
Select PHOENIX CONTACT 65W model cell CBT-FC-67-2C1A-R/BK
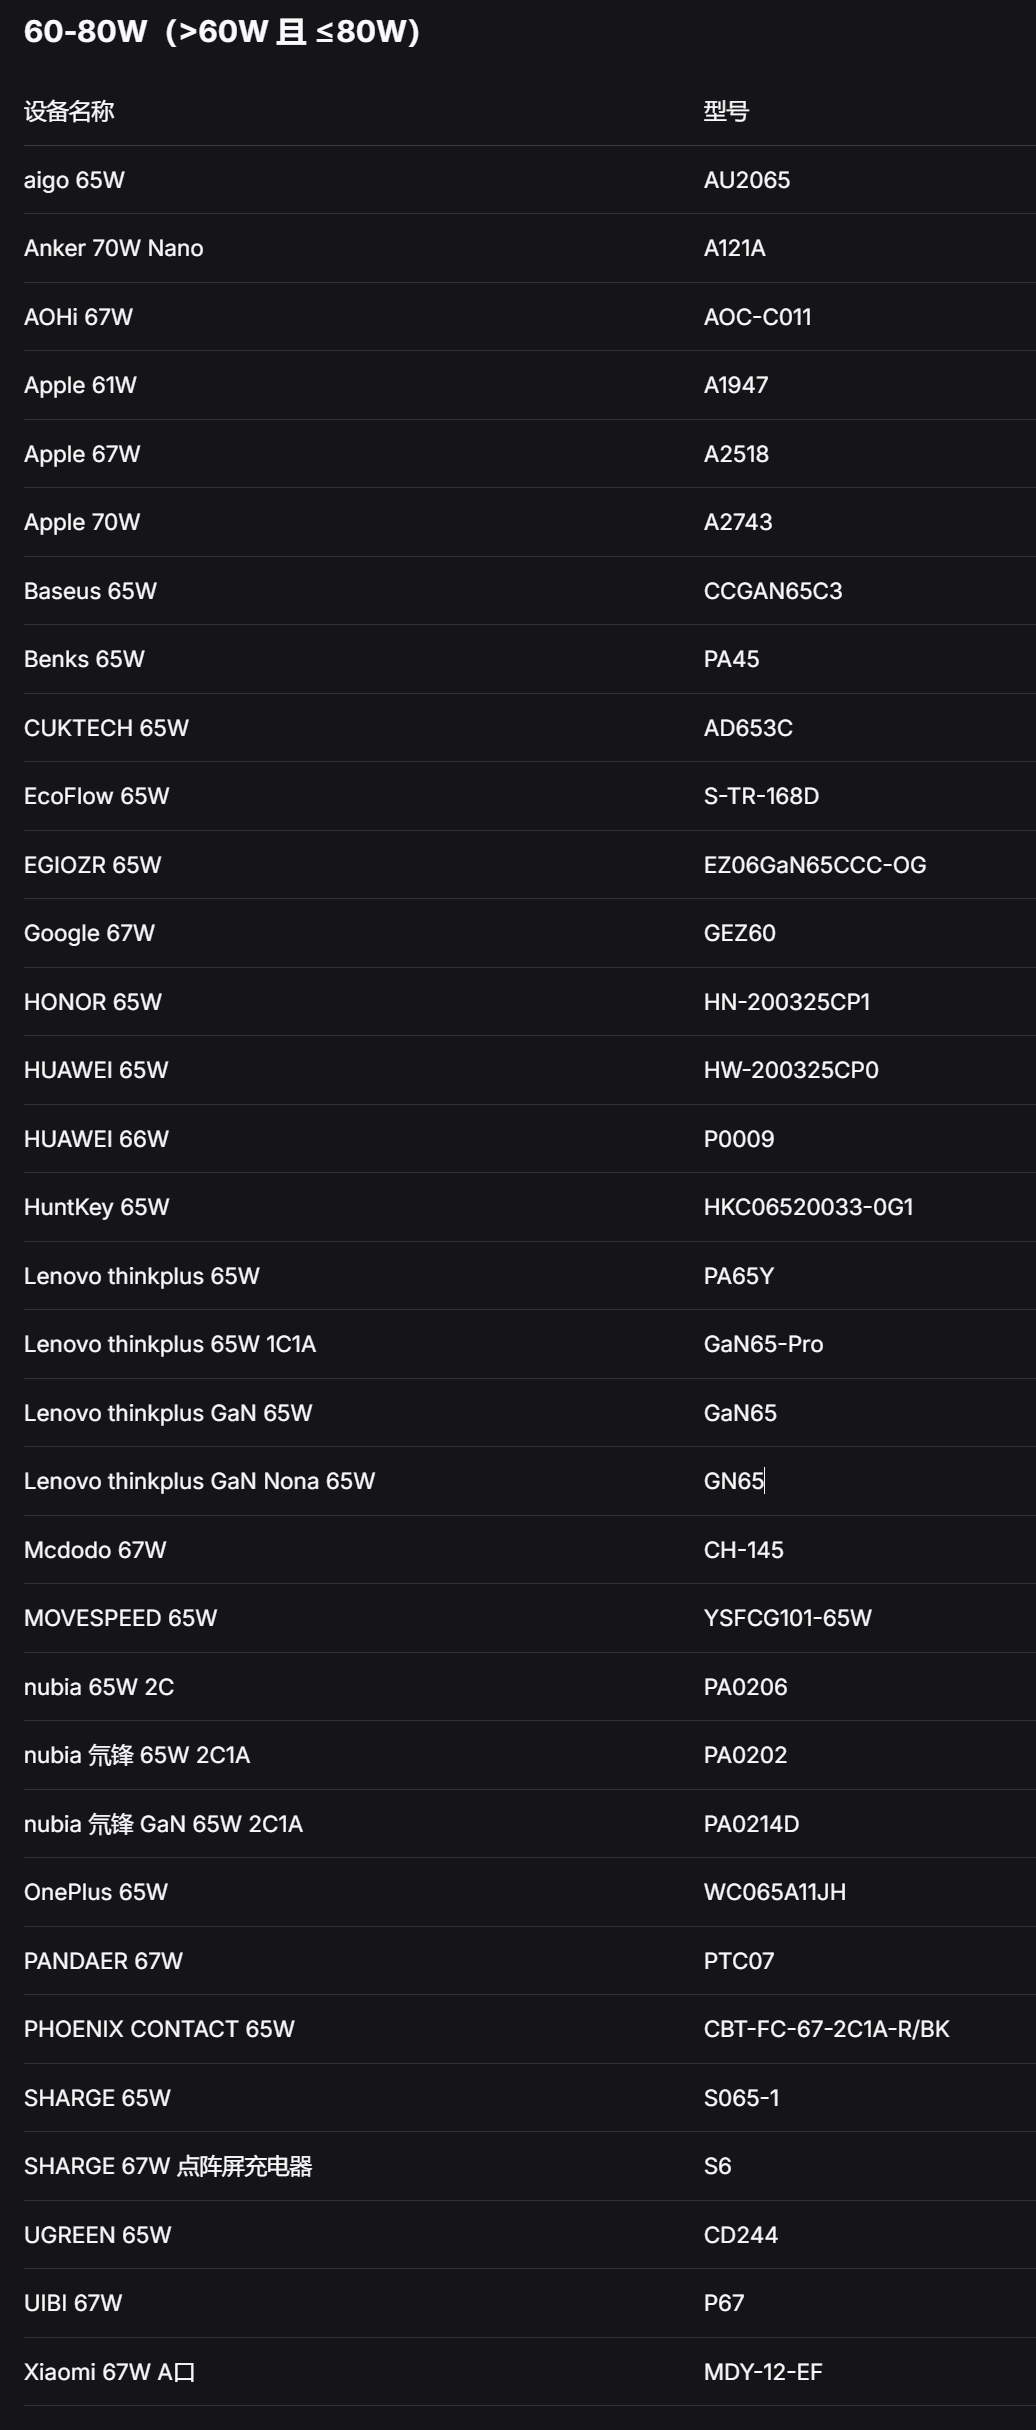click(826, 2029)
